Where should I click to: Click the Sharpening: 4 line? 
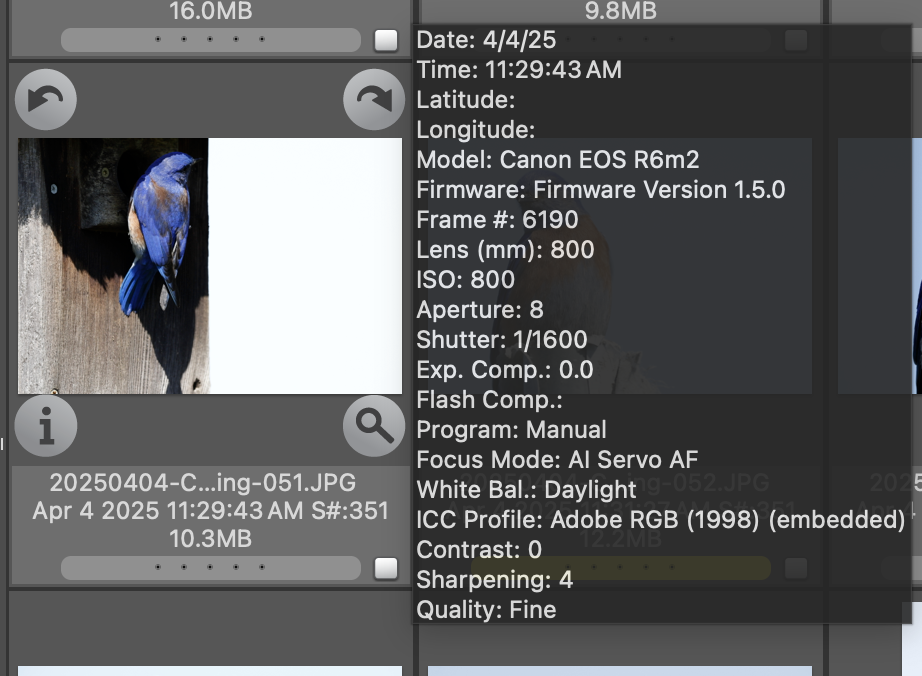pos(495,580)
